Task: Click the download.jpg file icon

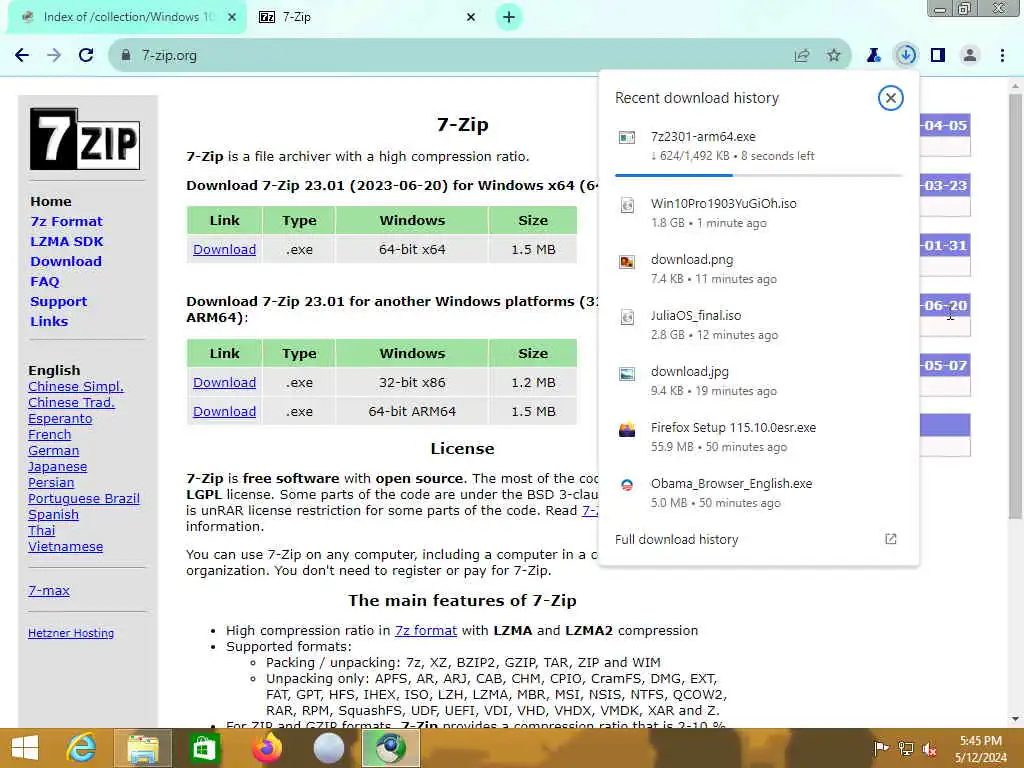Action: click(627, 374)
